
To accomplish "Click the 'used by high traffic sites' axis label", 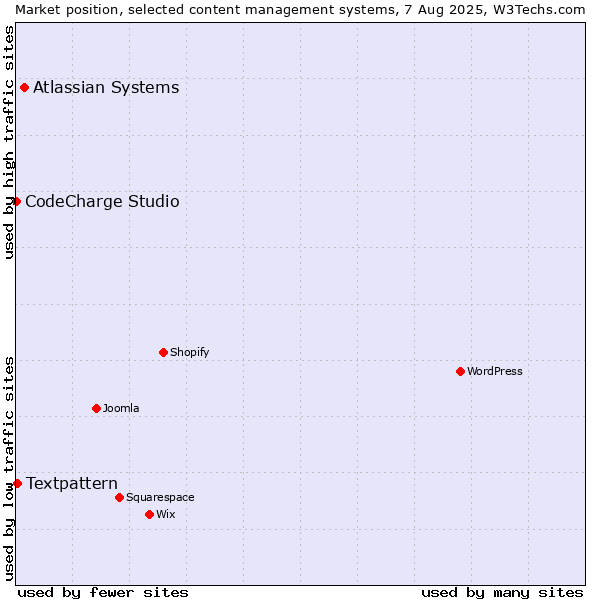I will 9,142.
